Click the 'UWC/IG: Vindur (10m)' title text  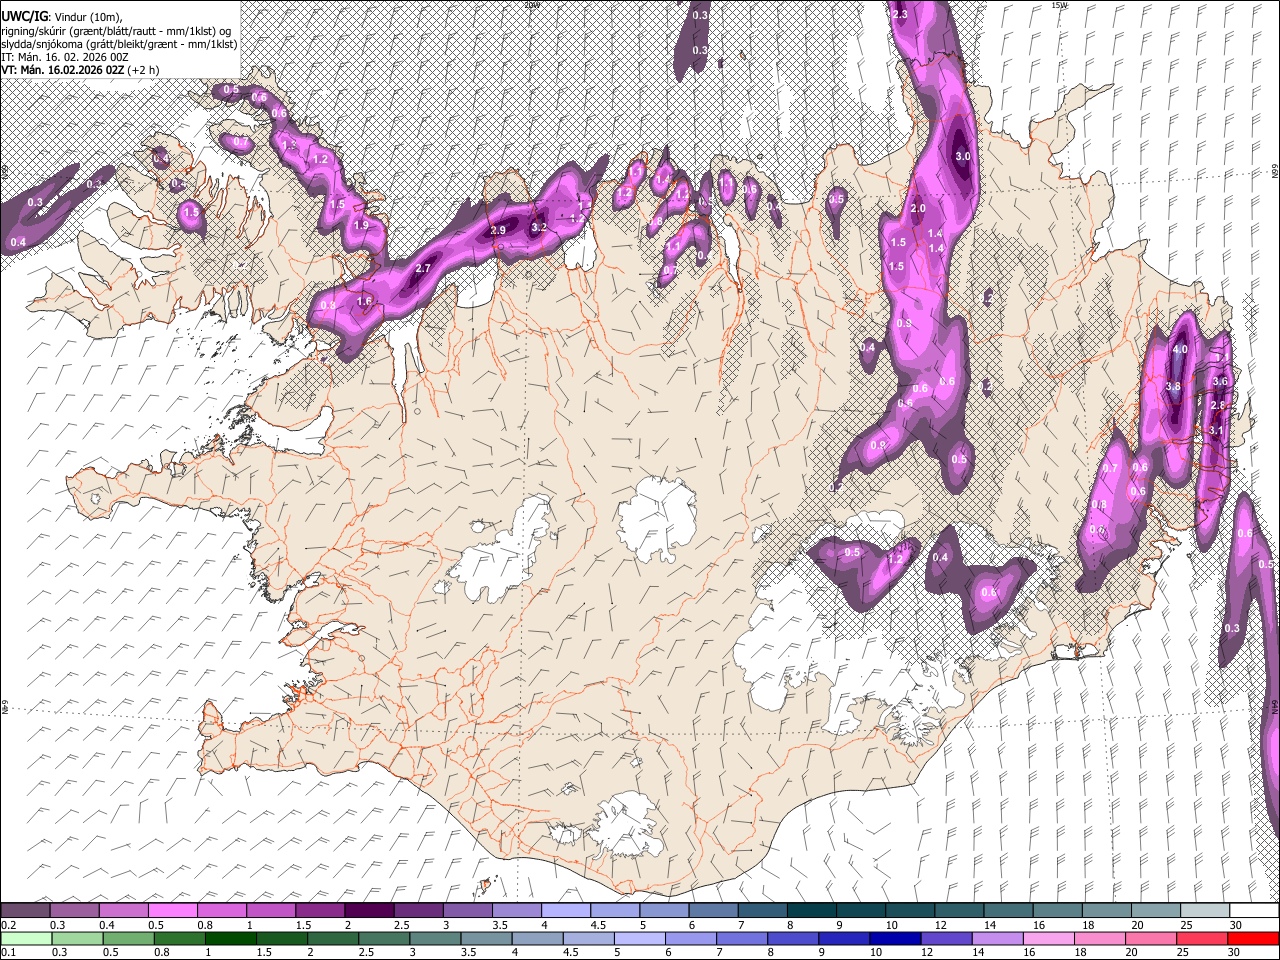[60, 16]
